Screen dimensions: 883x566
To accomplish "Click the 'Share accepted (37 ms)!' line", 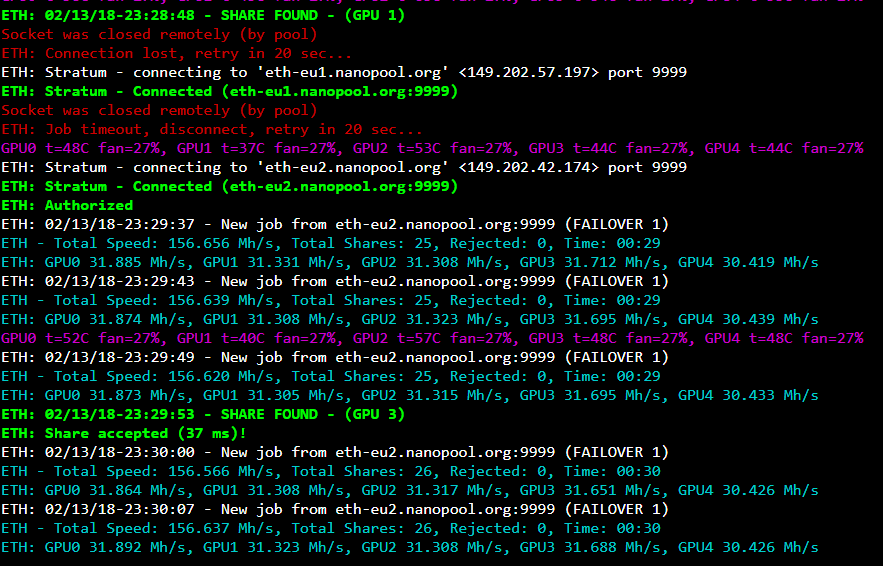I will click(124, 434).
